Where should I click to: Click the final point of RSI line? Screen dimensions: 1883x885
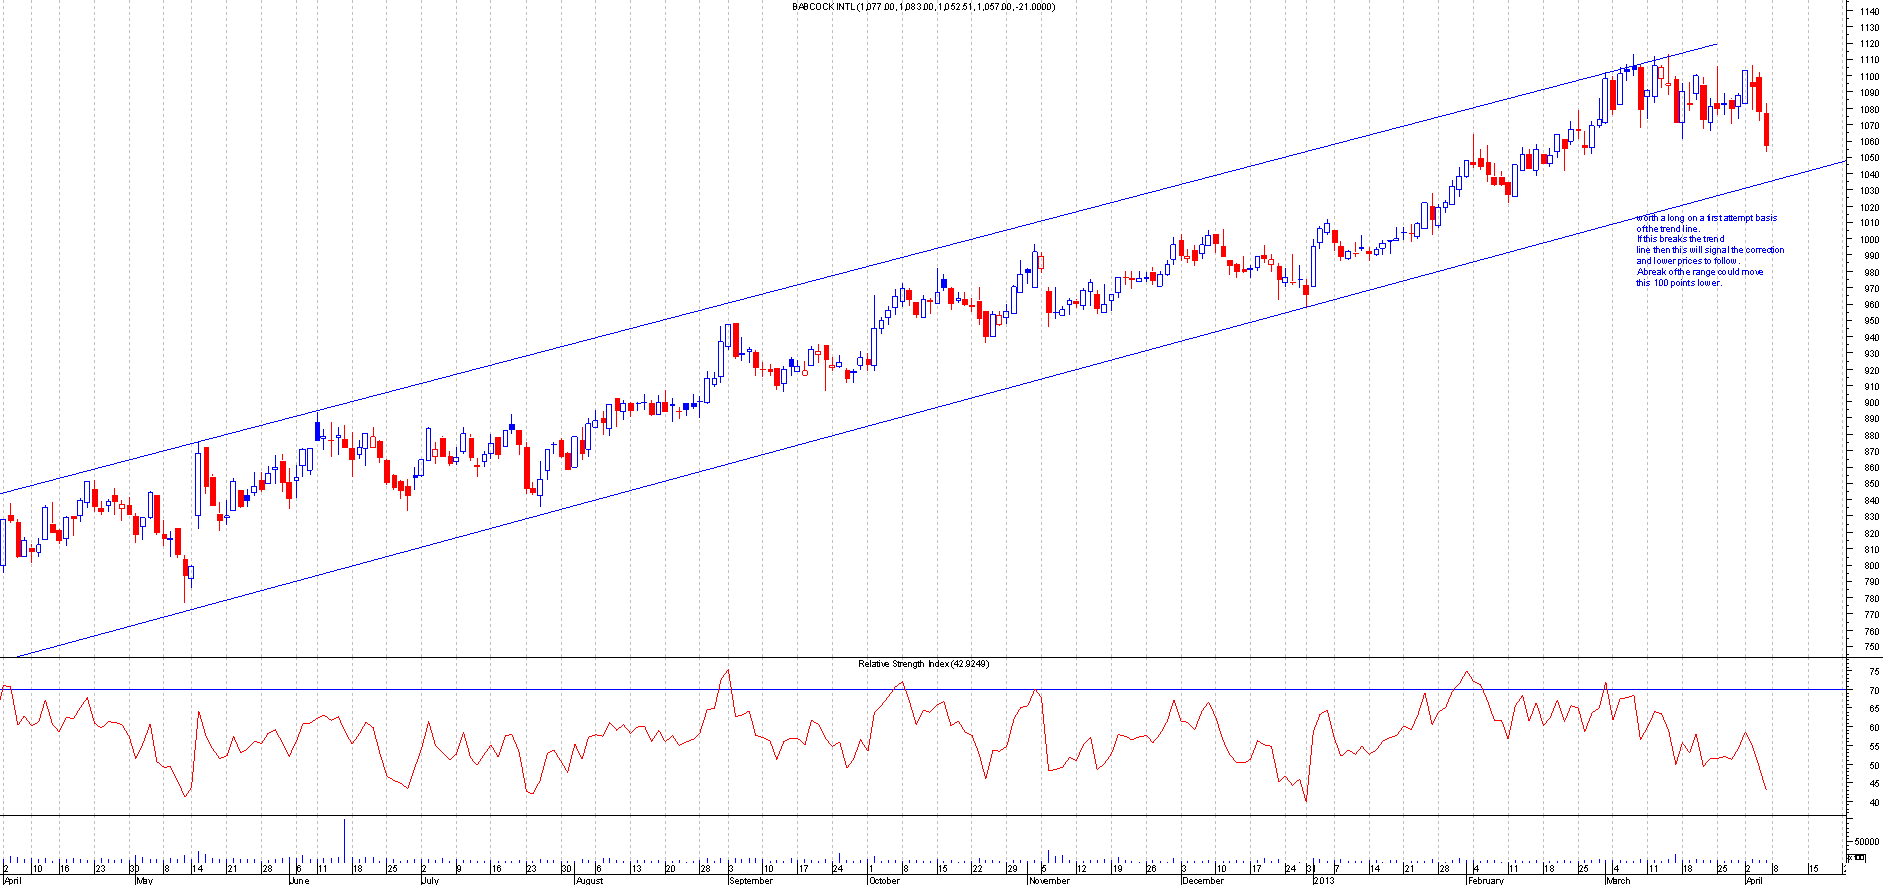click(1766, 790)
